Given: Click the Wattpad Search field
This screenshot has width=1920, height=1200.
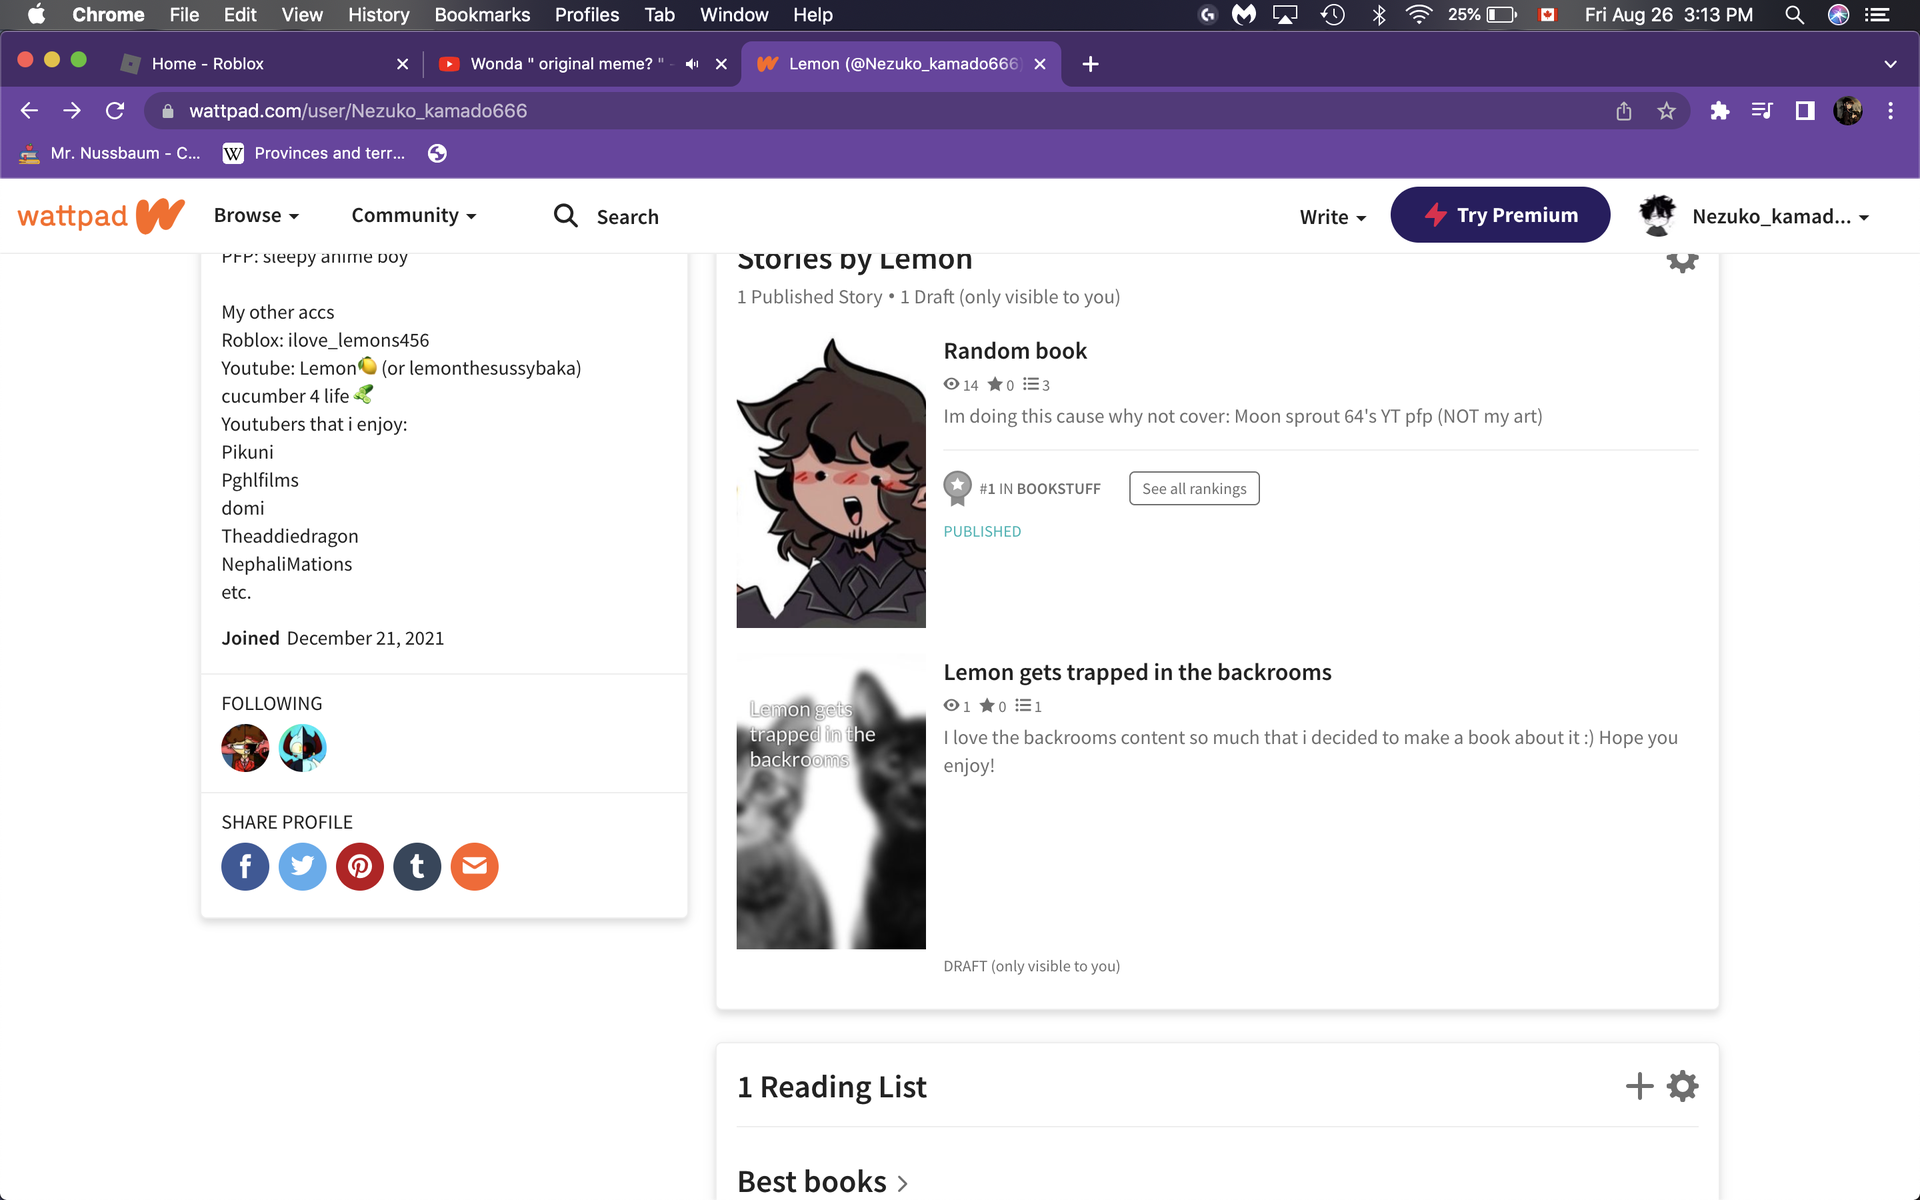Looking at the screenshot, I should point(627,217).
